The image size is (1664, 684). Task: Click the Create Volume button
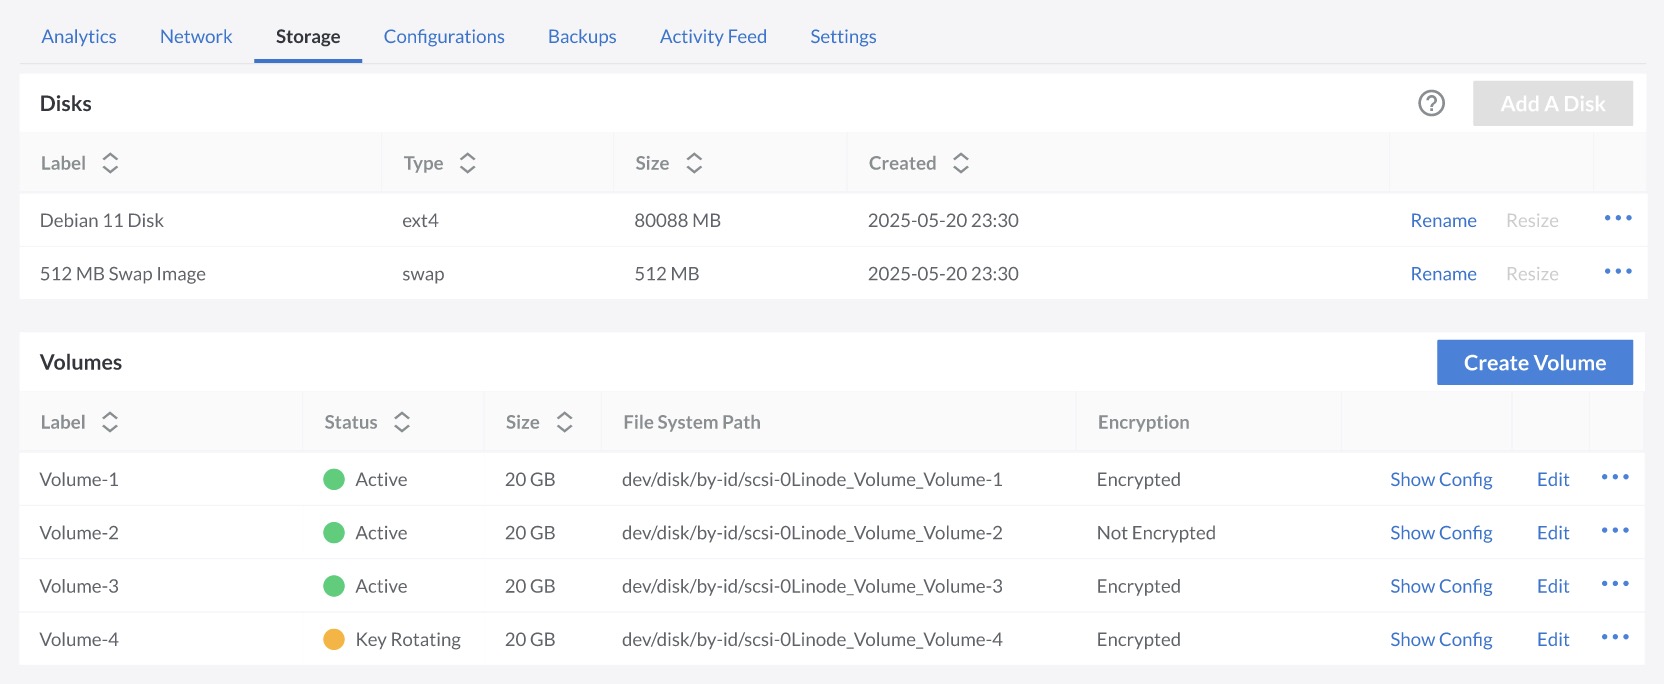click(1534, 363)
